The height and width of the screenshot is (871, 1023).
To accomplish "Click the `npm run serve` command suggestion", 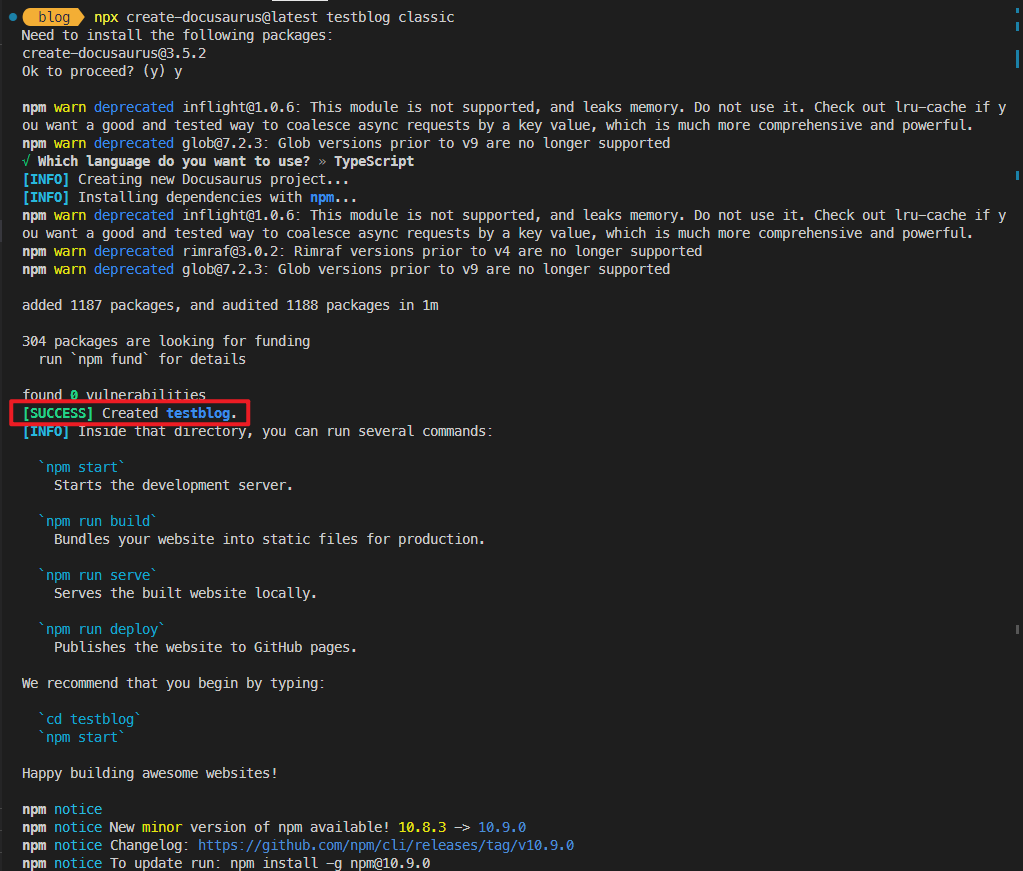I will (97, 574).
